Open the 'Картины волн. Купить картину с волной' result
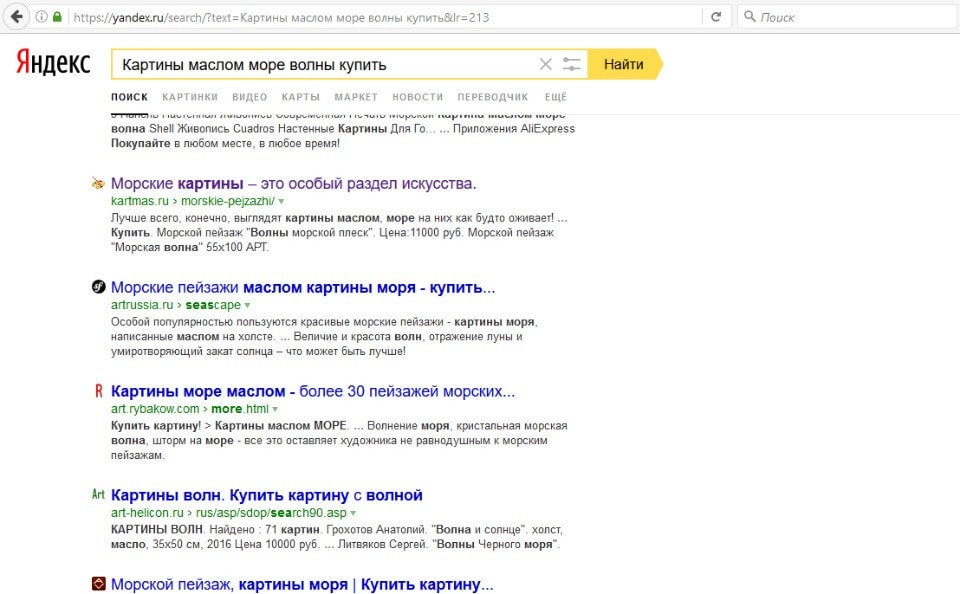Image resolution: width=960 pixels, height=594 pixels. (x=266, y=495)
